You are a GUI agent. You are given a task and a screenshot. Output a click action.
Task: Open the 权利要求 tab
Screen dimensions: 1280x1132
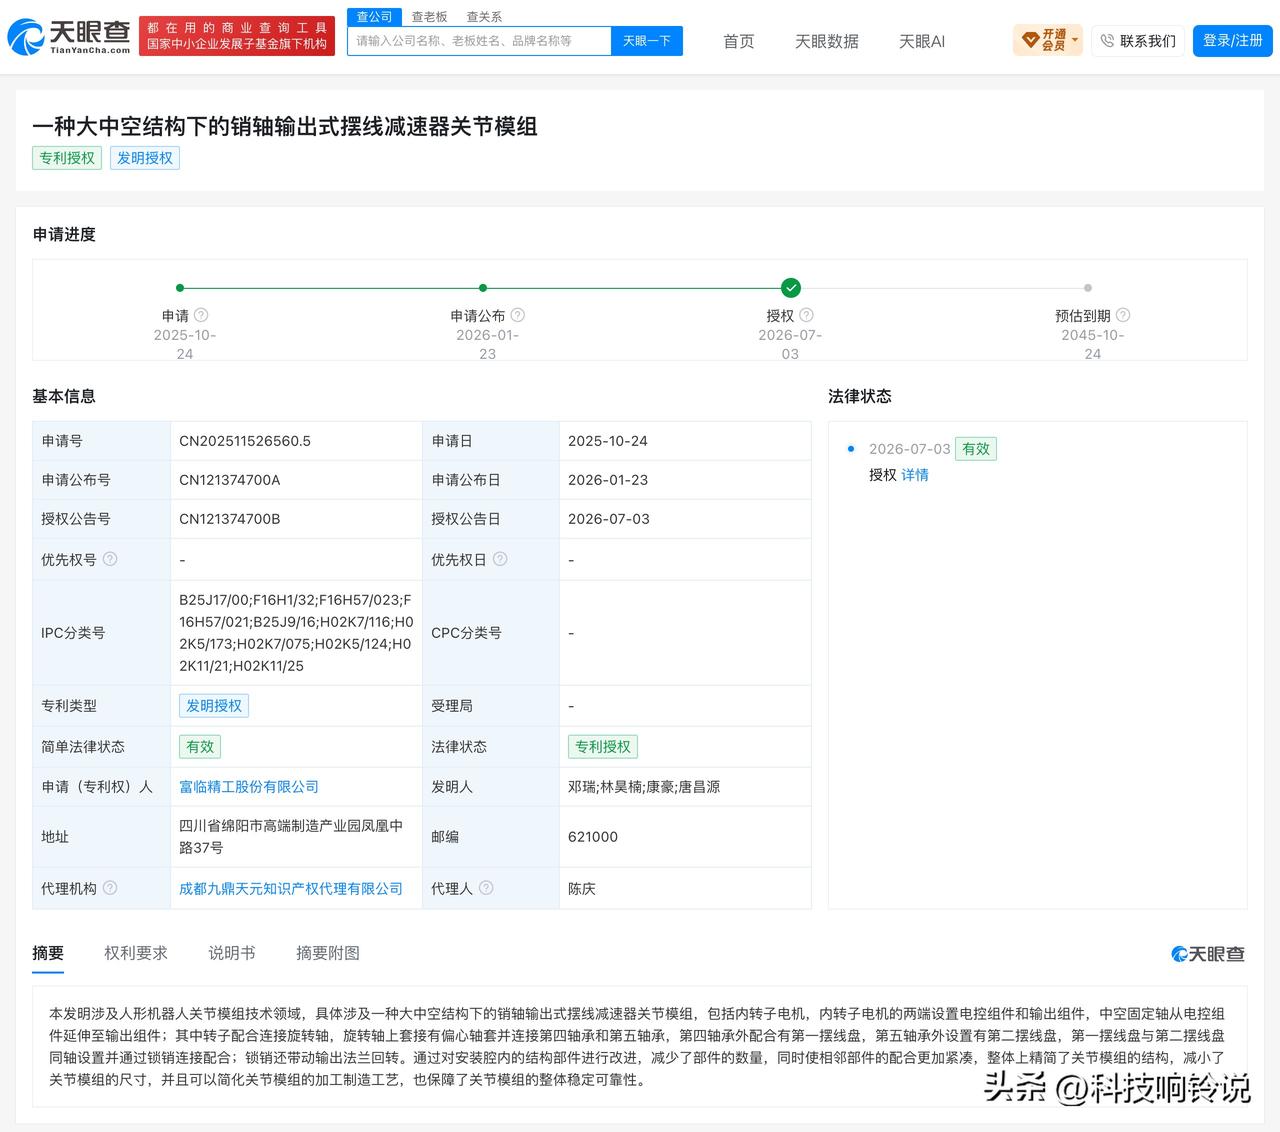[x=136, y=953]
